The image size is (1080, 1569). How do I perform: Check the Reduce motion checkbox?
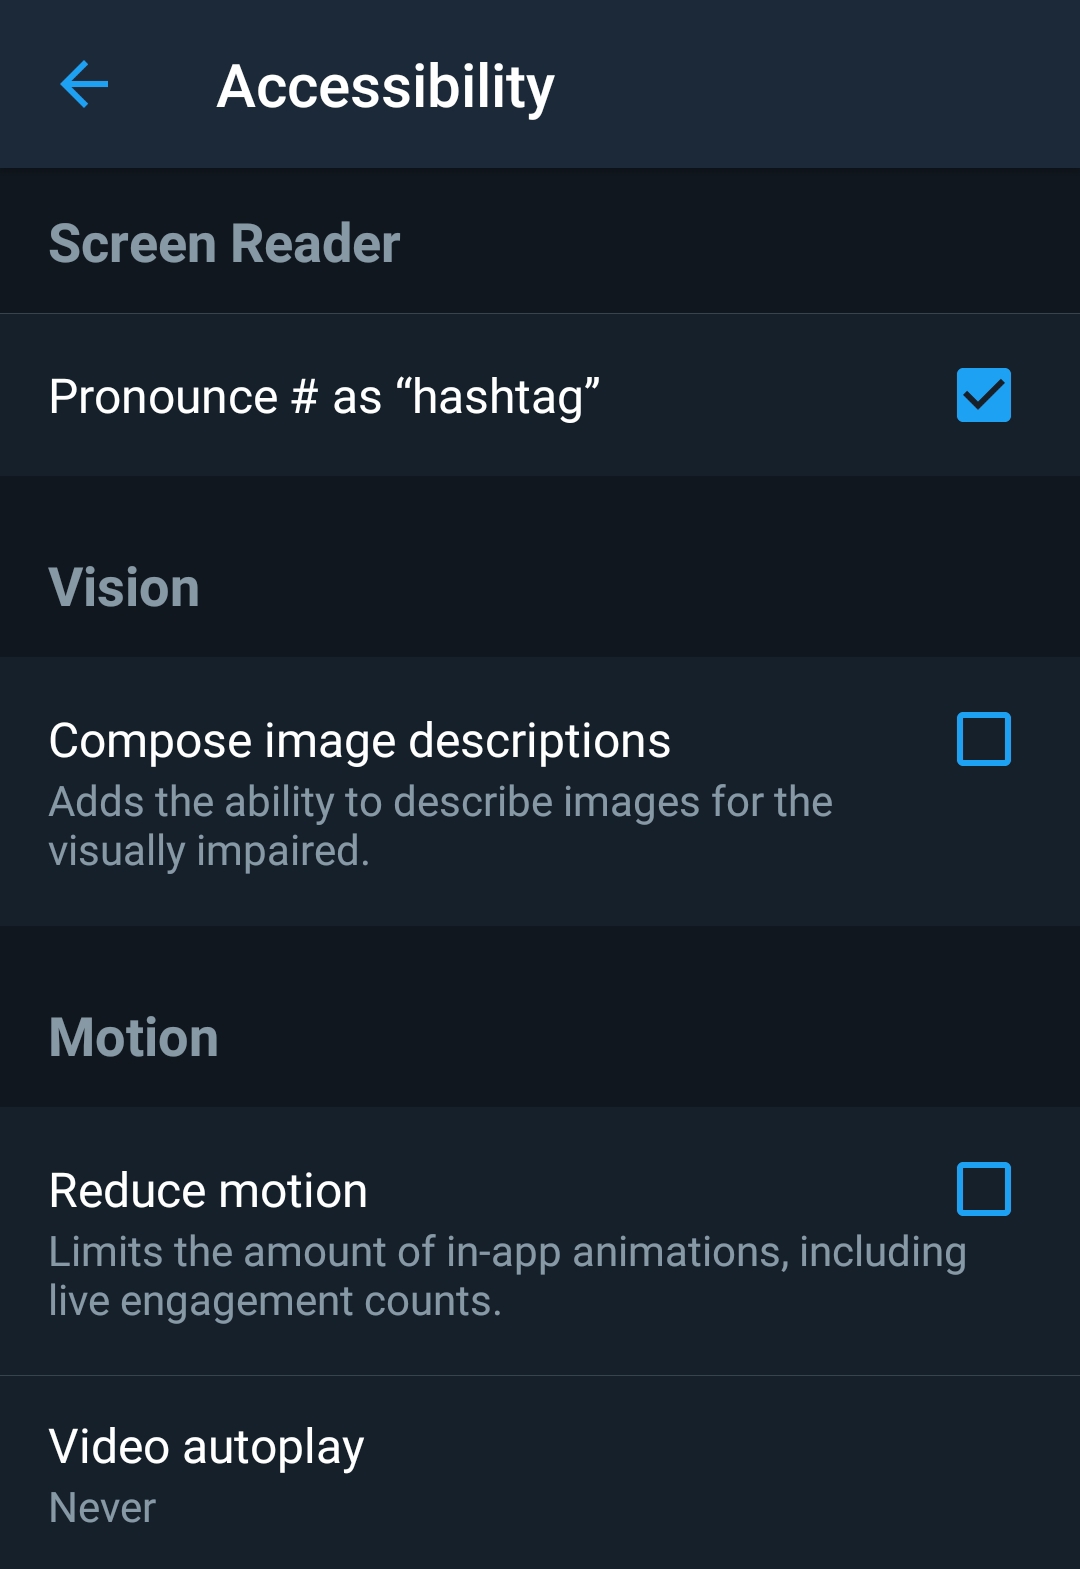click(983, 1189)
